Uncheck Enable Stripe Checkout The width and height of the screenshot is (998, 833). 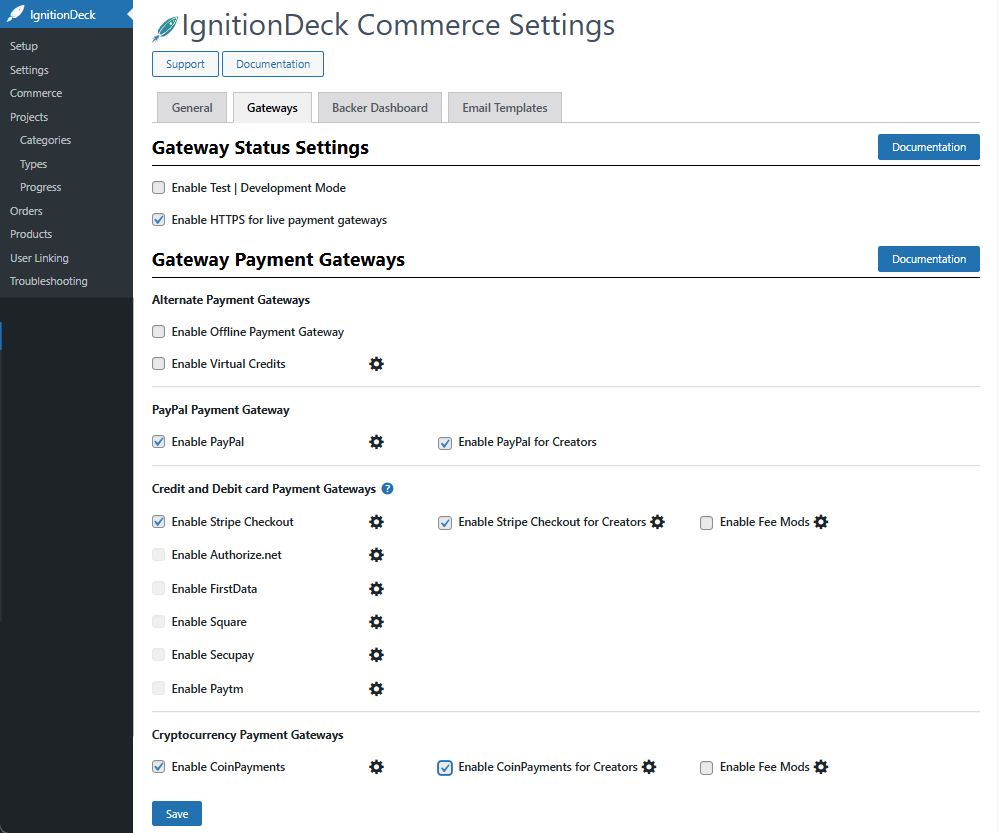pyautogui.click(x=158, y=522)
